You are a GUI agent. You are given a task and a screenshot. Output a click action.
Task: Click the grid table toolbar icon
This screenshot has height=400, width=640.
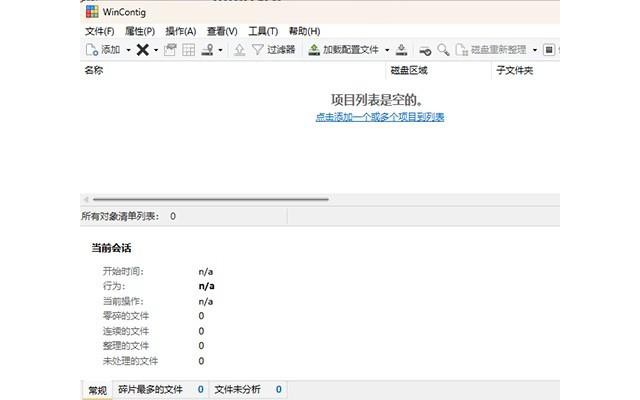pos(189,50)
